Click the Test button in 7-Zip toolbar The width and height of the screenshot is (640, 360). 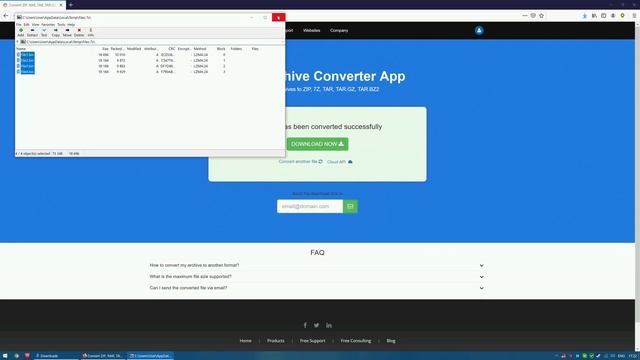tap(44, 32)
